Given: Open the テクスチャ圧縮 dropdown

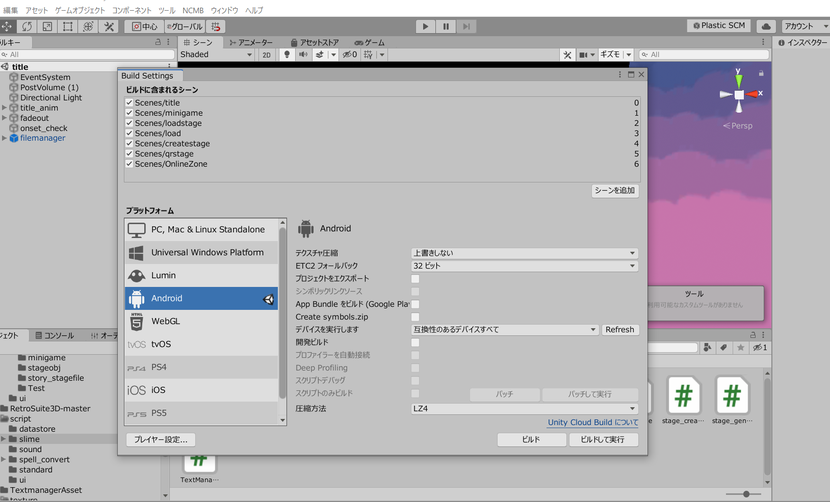Looking at the screenshot, I should (524, 253).
